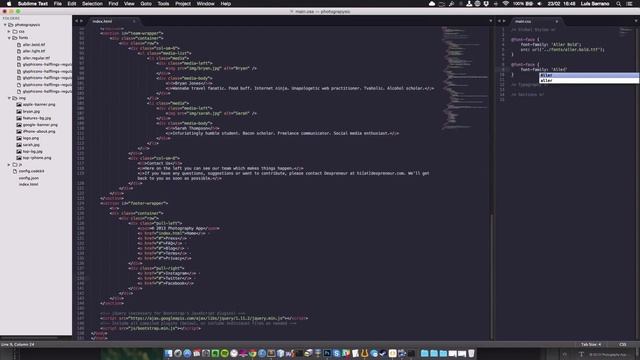Click the volume menu bar icon
Viewport: 640px width, 360px height.
(540, 4)
